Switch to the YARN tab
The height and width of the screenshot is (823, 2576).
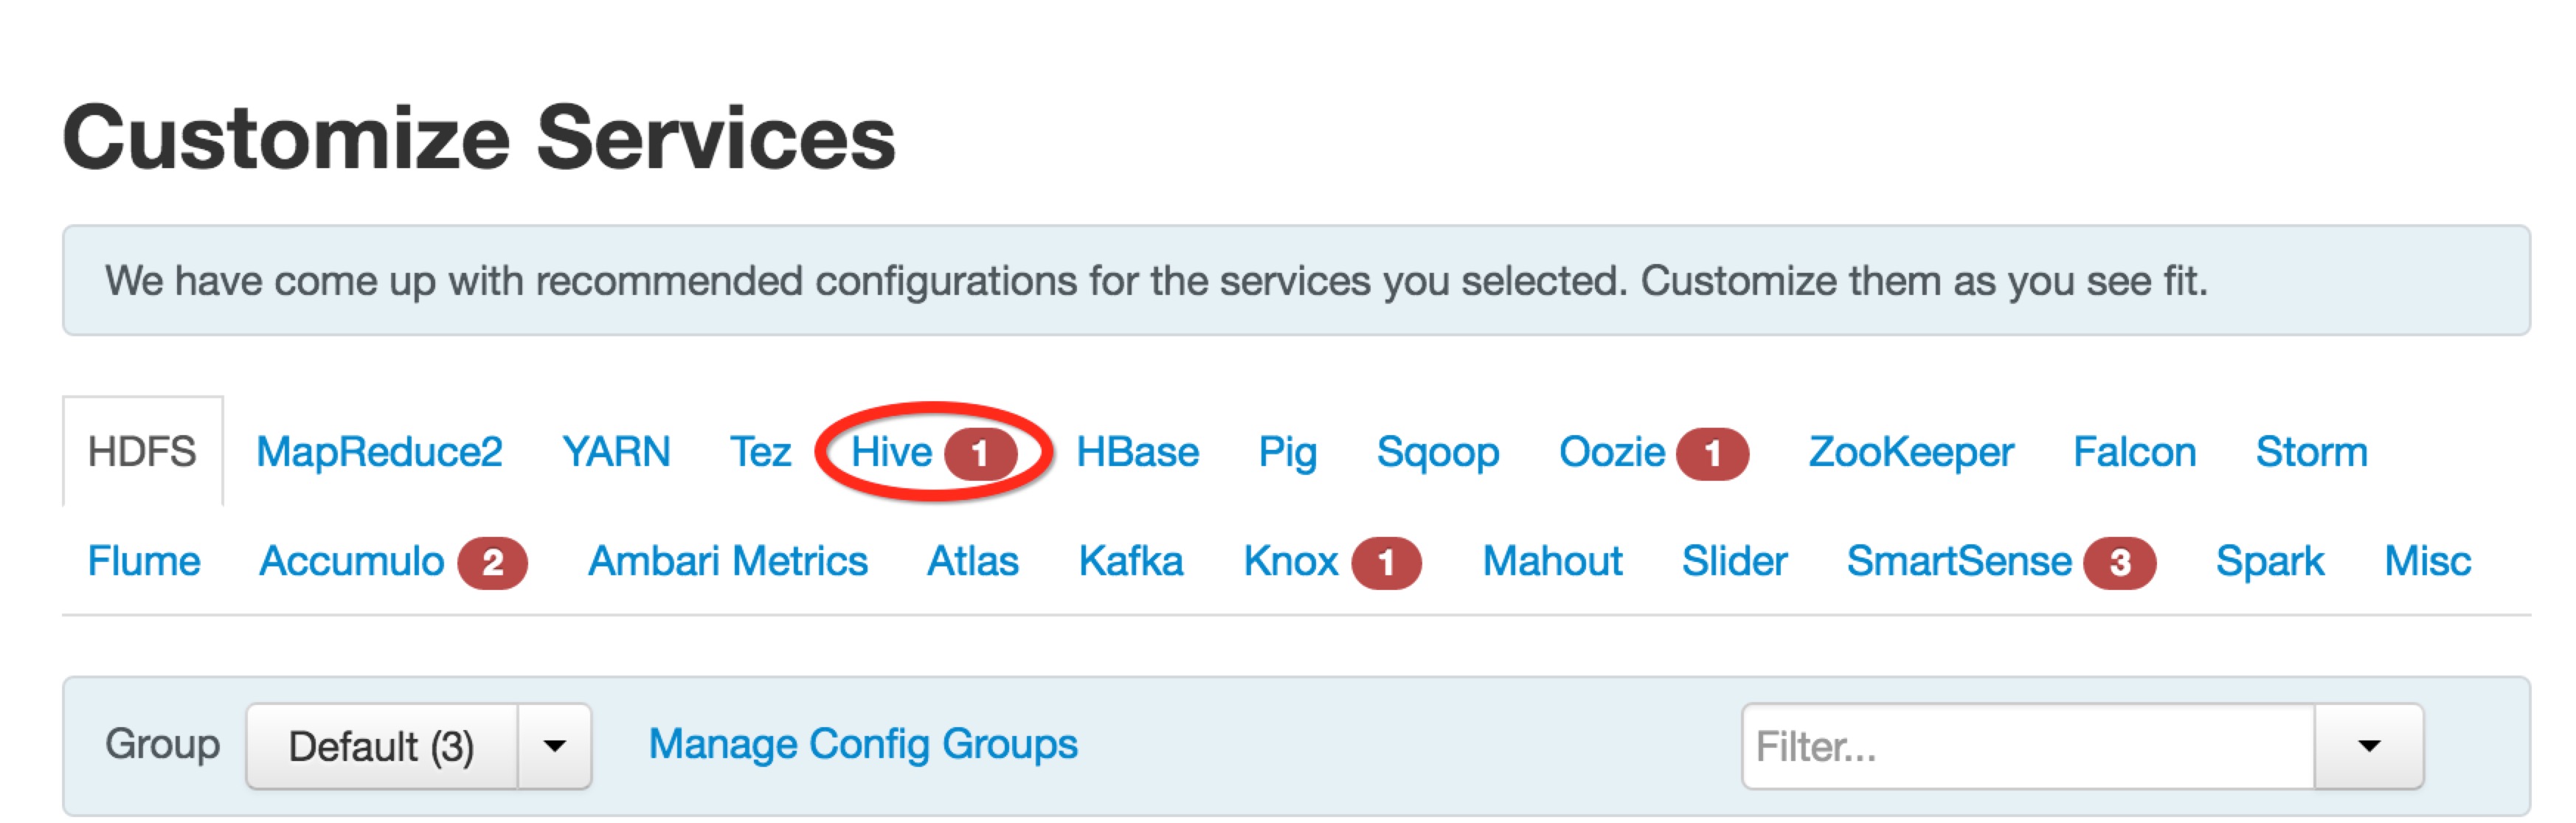click(x=616, y=452)
